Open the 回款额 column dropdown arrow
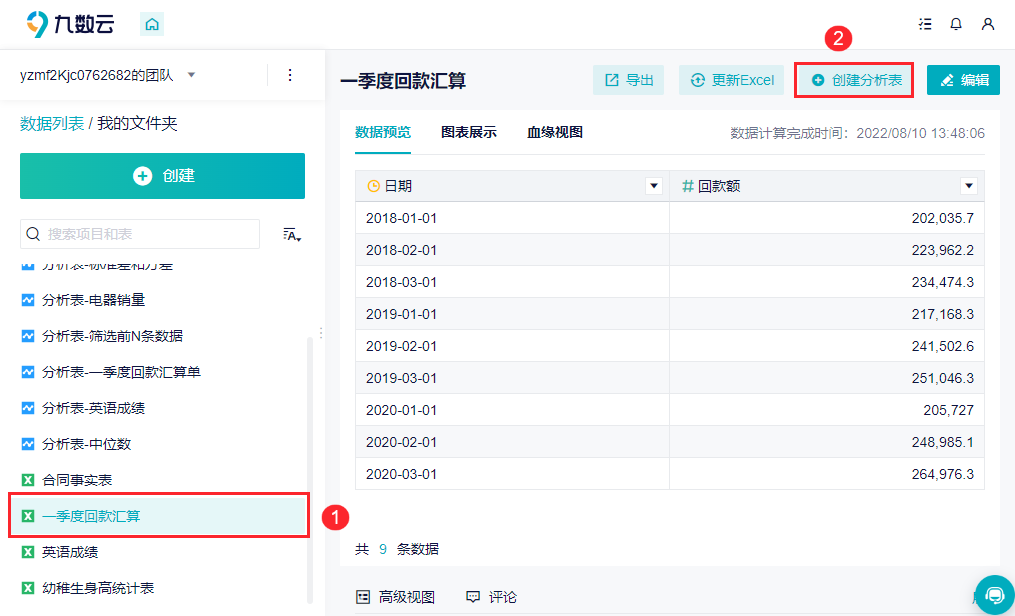The width and height of the screenshot is (1015, 616). point(968,186)
